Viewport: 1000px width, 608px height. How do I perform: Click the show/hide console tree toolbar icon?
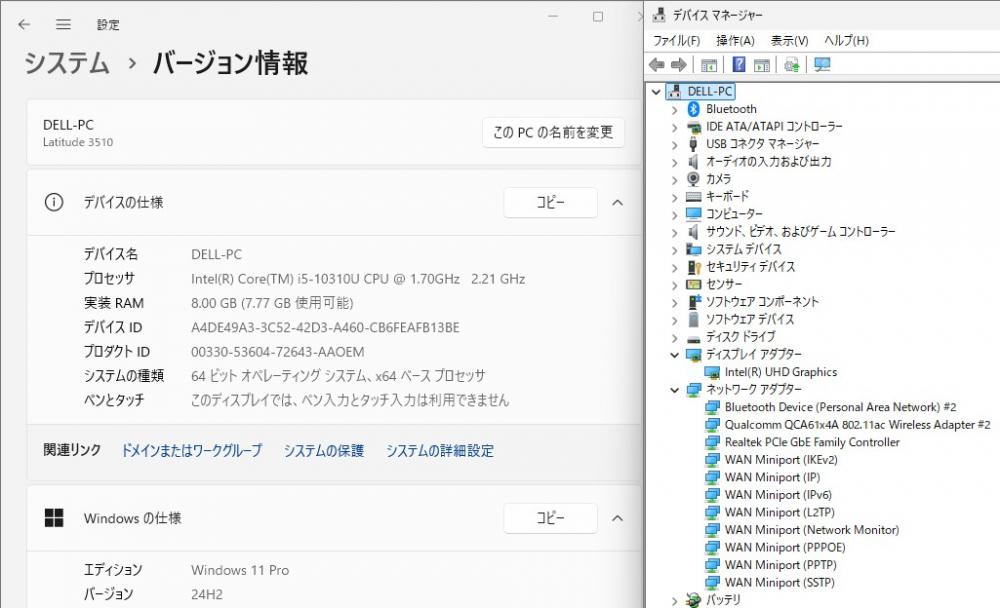[709, 64]
